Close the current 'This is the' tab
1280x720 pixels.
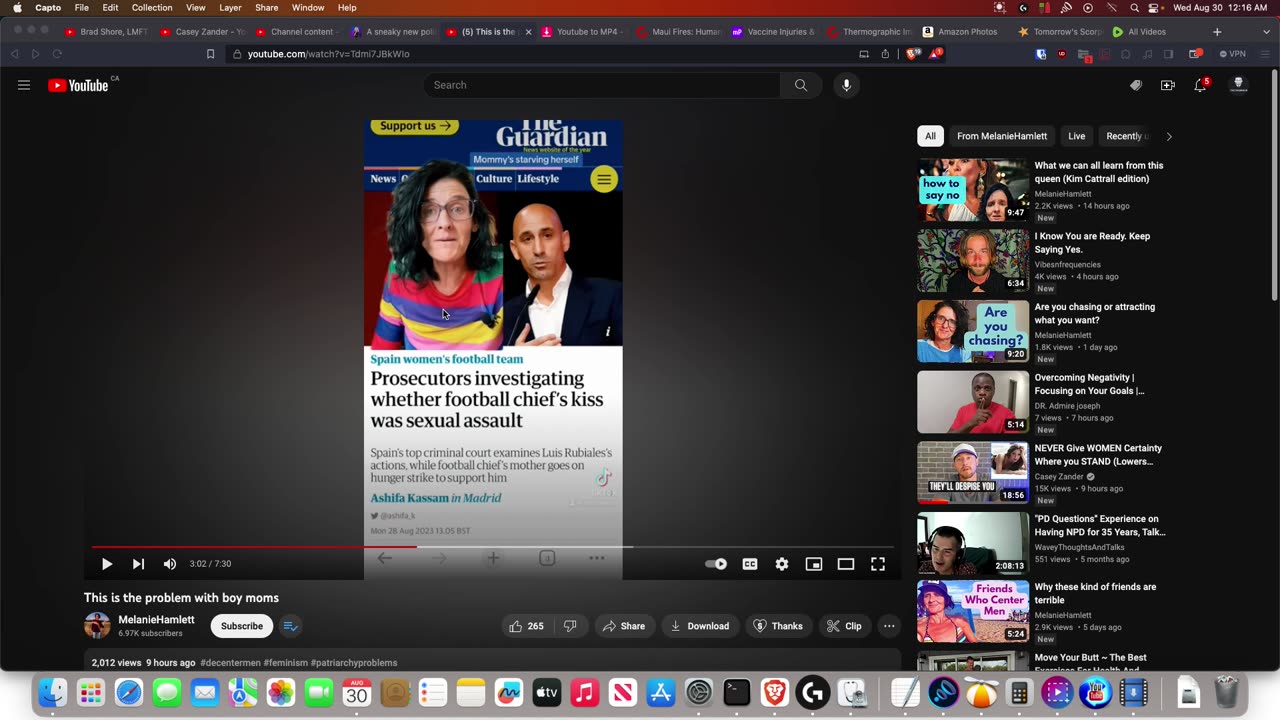point(528,32)
